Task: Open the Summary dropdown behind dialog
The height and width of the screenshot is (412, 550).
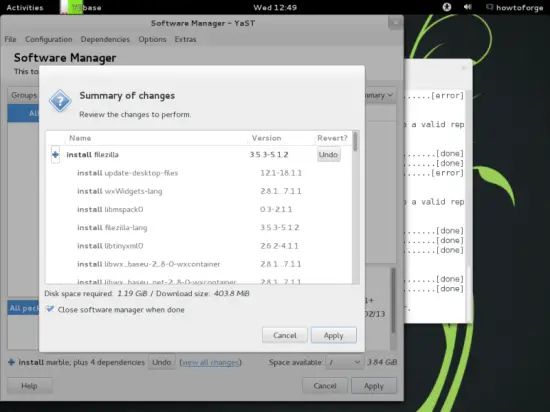Action: click(381, 95)
